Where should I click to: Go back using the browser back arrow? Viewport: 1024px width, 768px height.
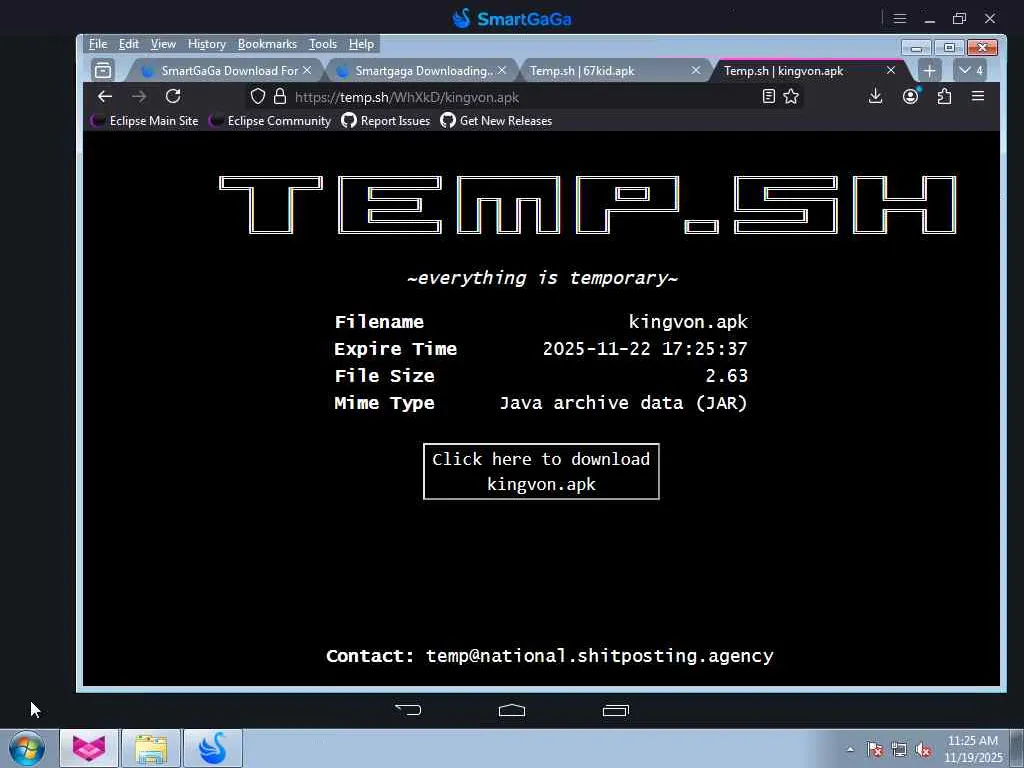coord(105,97)
